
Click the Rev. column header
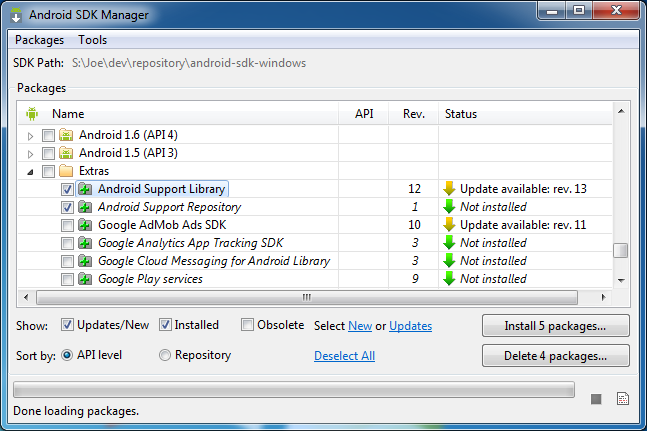pos(415,114)
